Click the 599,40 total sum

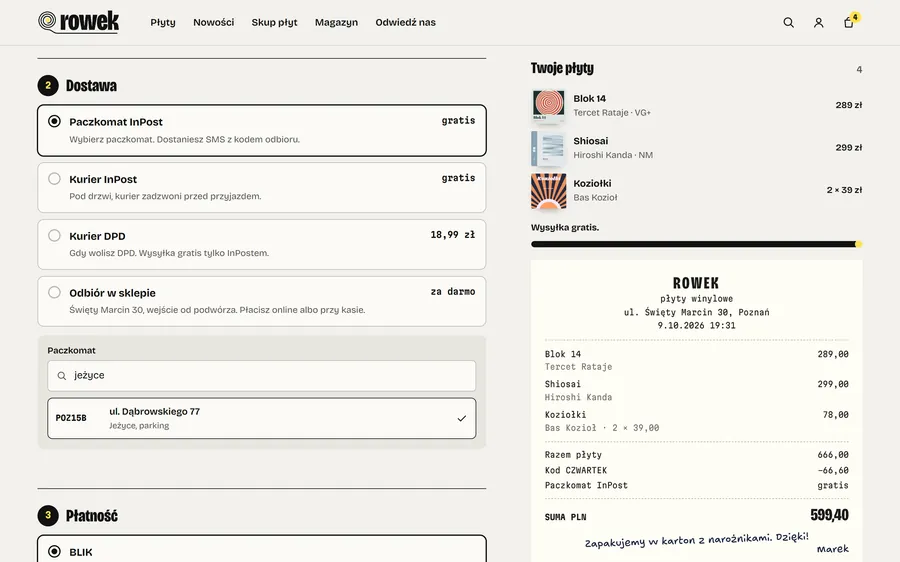pyautogui.click(x=829, y=515)
